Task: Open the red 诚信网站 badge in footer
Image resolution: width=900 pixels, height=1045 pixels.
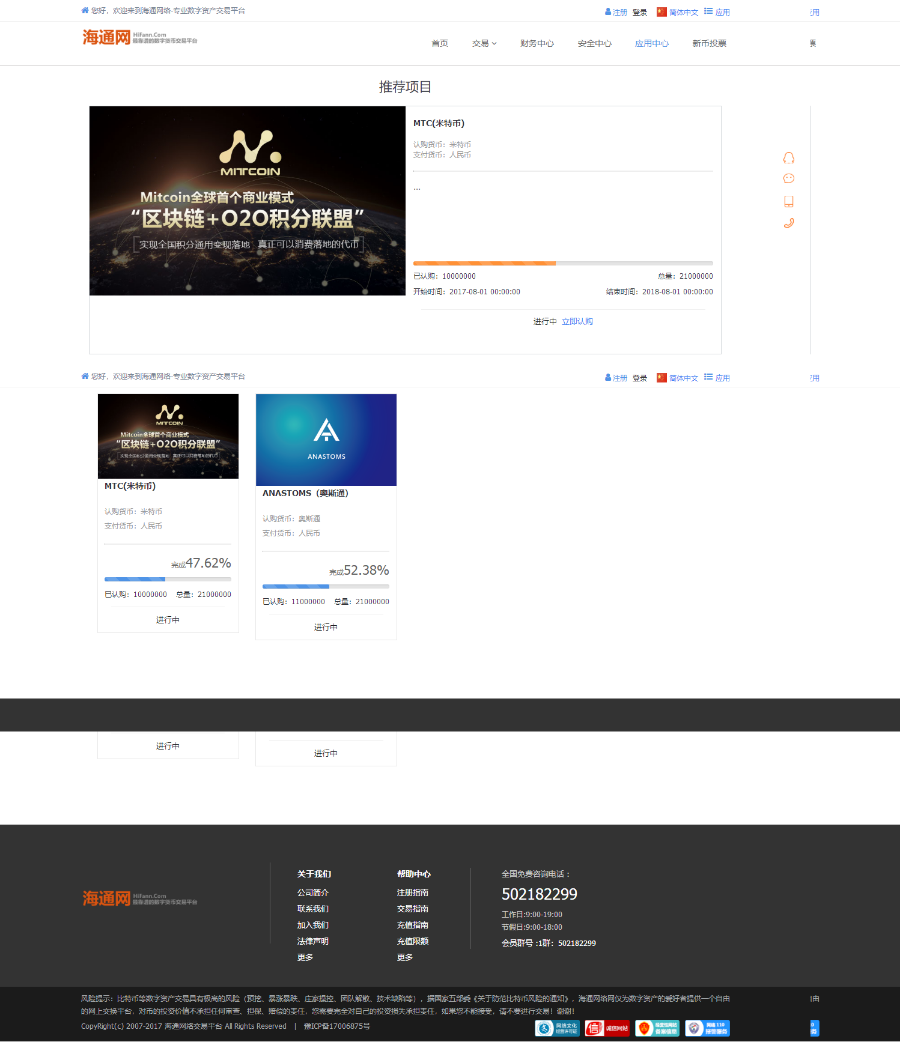Action: click(607, 1028)
